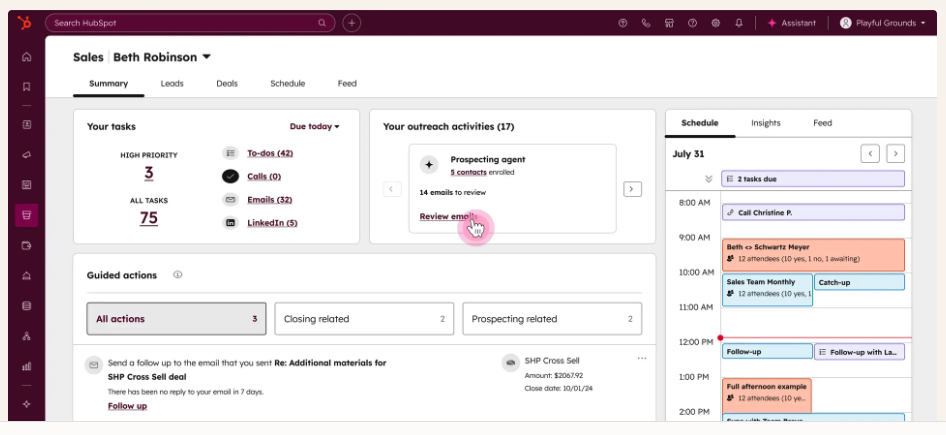Switch to the Summary tab

click(x=109, y=84)
